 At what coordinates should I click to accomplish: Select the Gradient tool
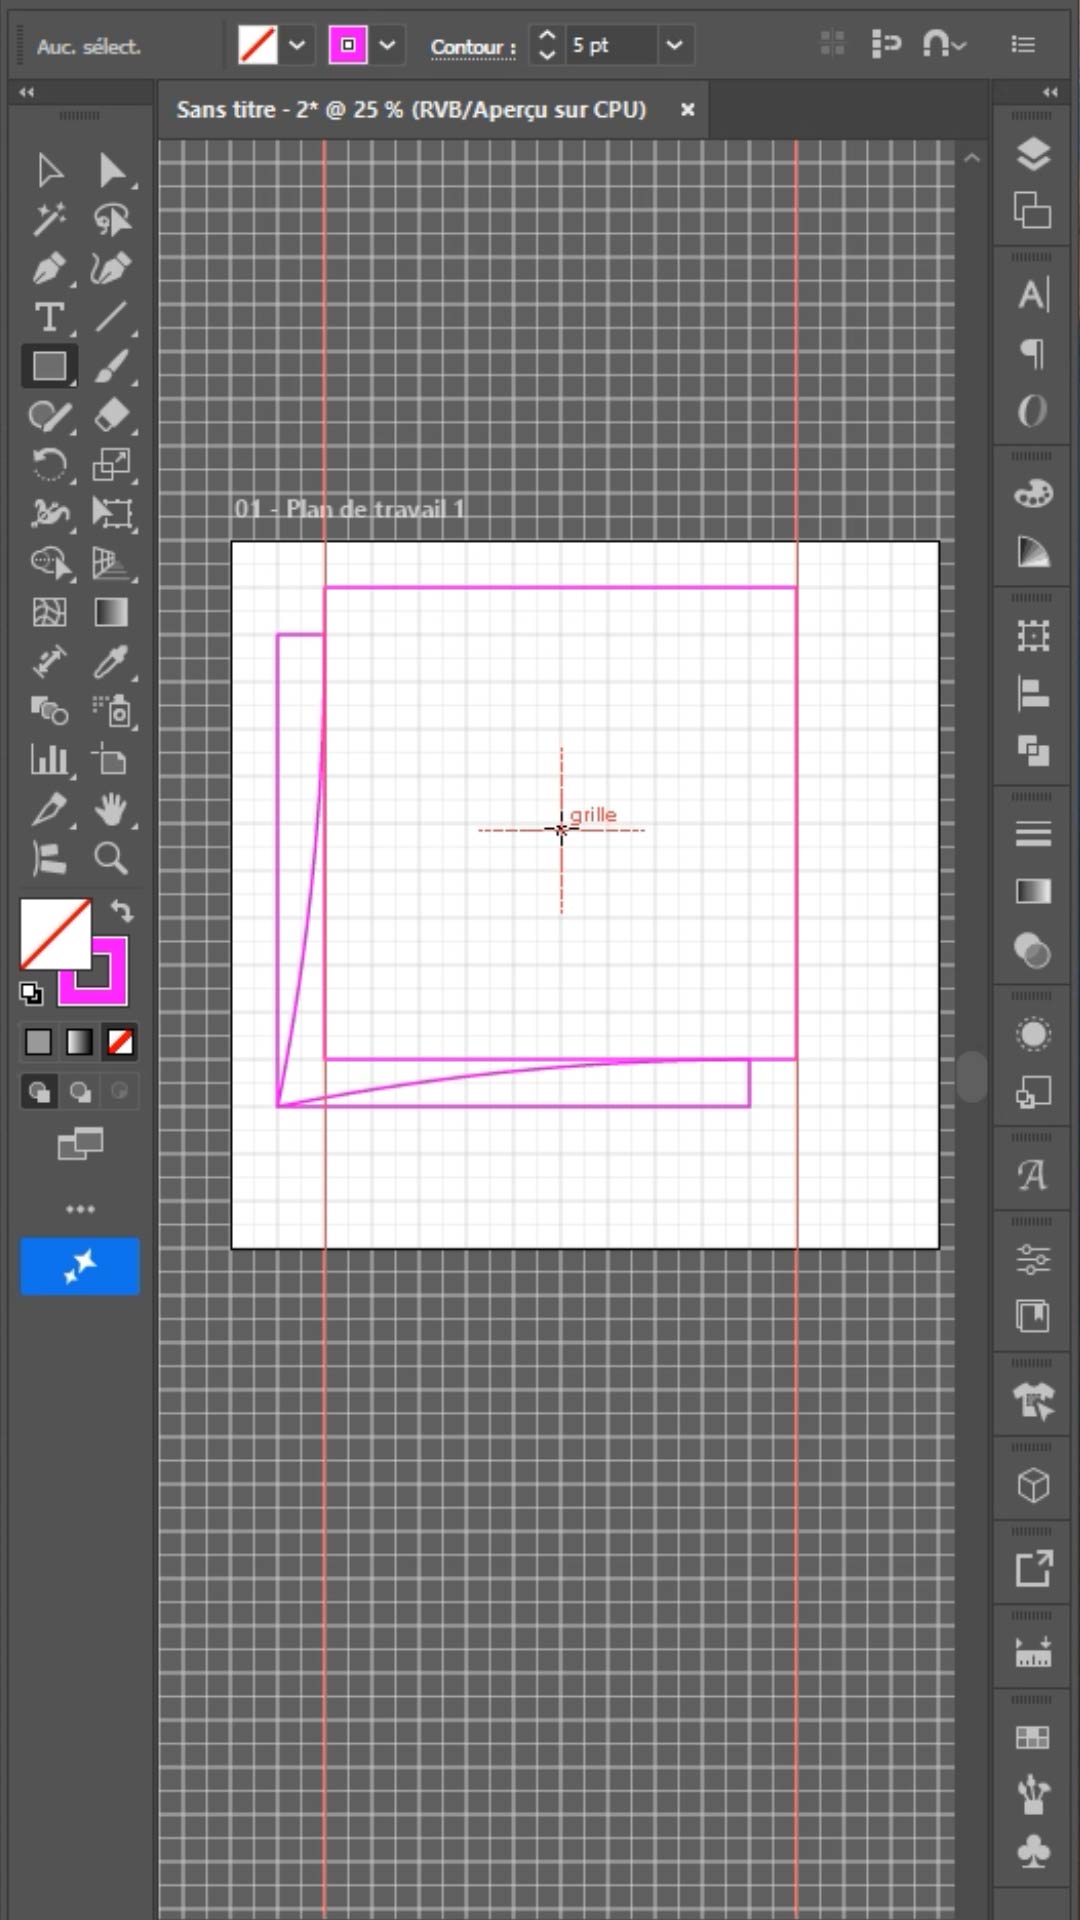pos(112,612)
